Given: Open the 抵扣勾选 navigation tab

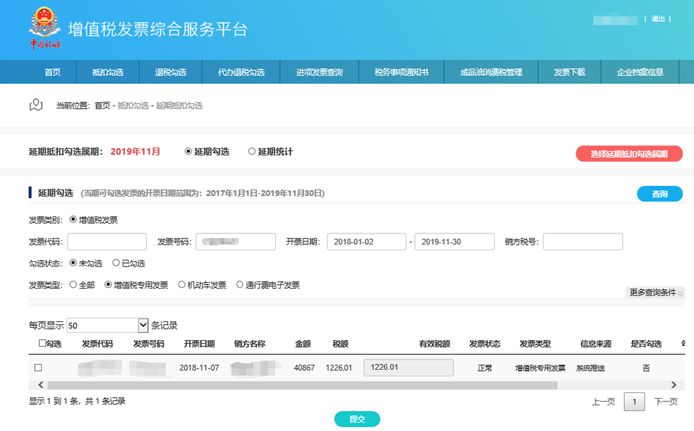Looking at the screenshot, I should [108, 72].
